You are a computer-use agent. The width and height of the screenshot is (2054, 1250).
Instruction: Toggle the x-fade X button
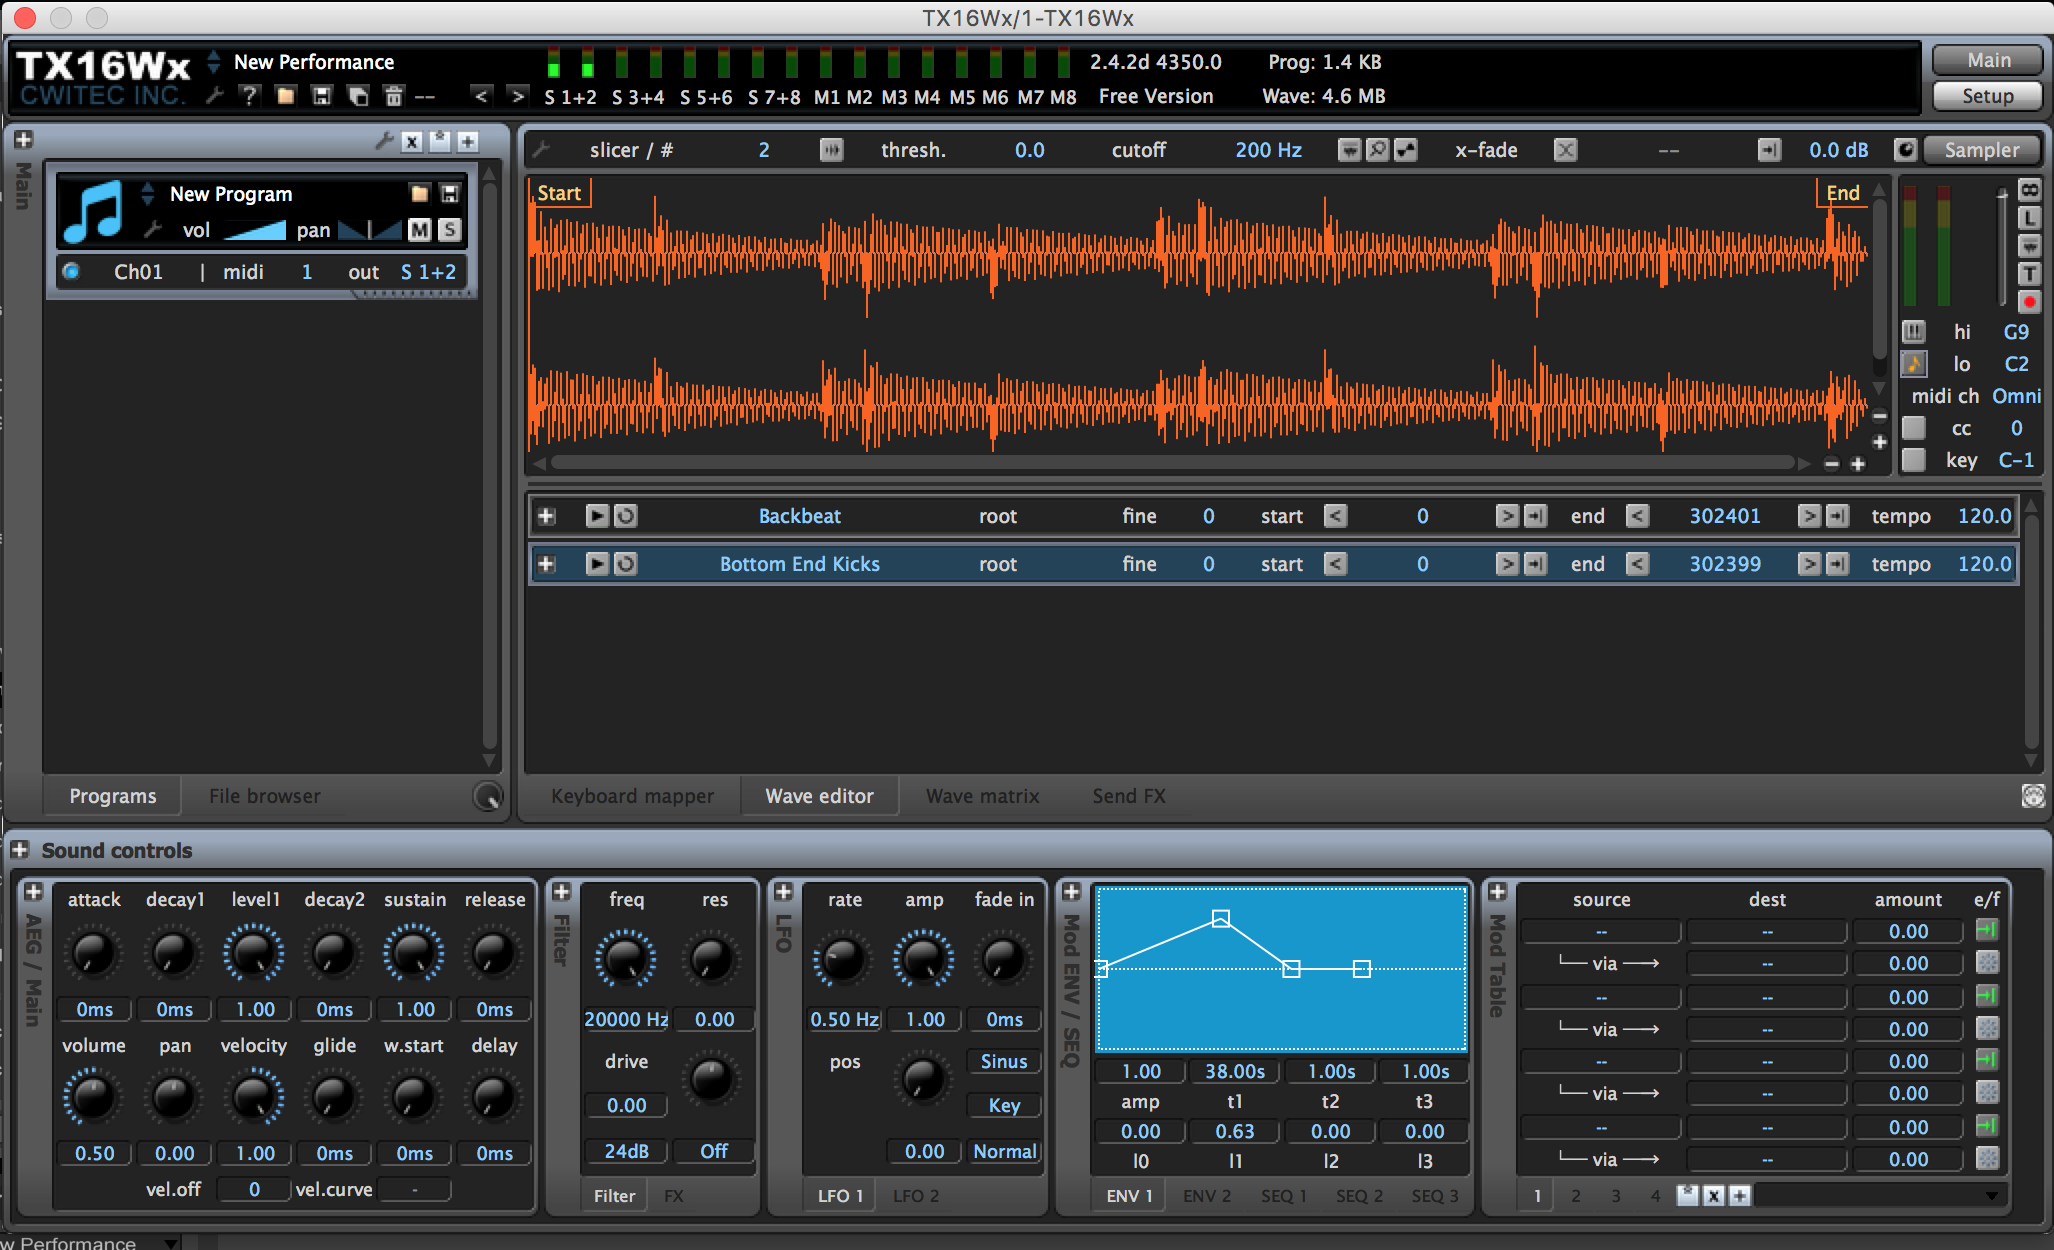tap(1565, 150)
